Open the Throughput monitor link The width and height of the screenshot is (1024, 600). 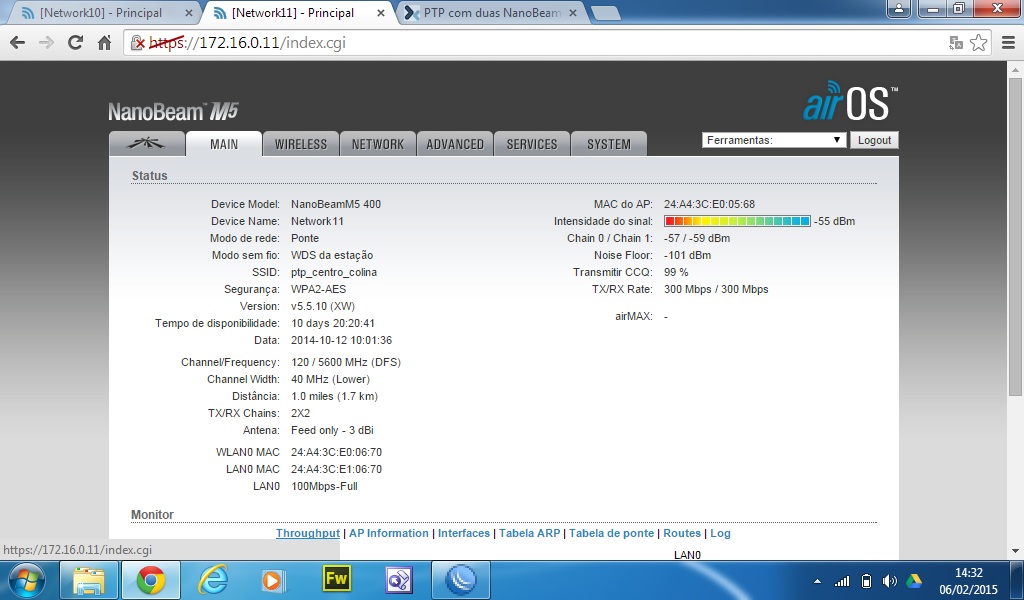click(x=308, y=533)
